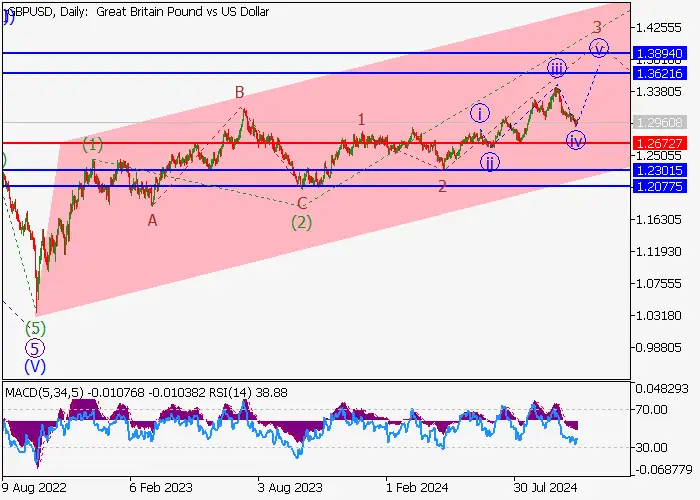Click the 1.25055 price axis value

658,156
